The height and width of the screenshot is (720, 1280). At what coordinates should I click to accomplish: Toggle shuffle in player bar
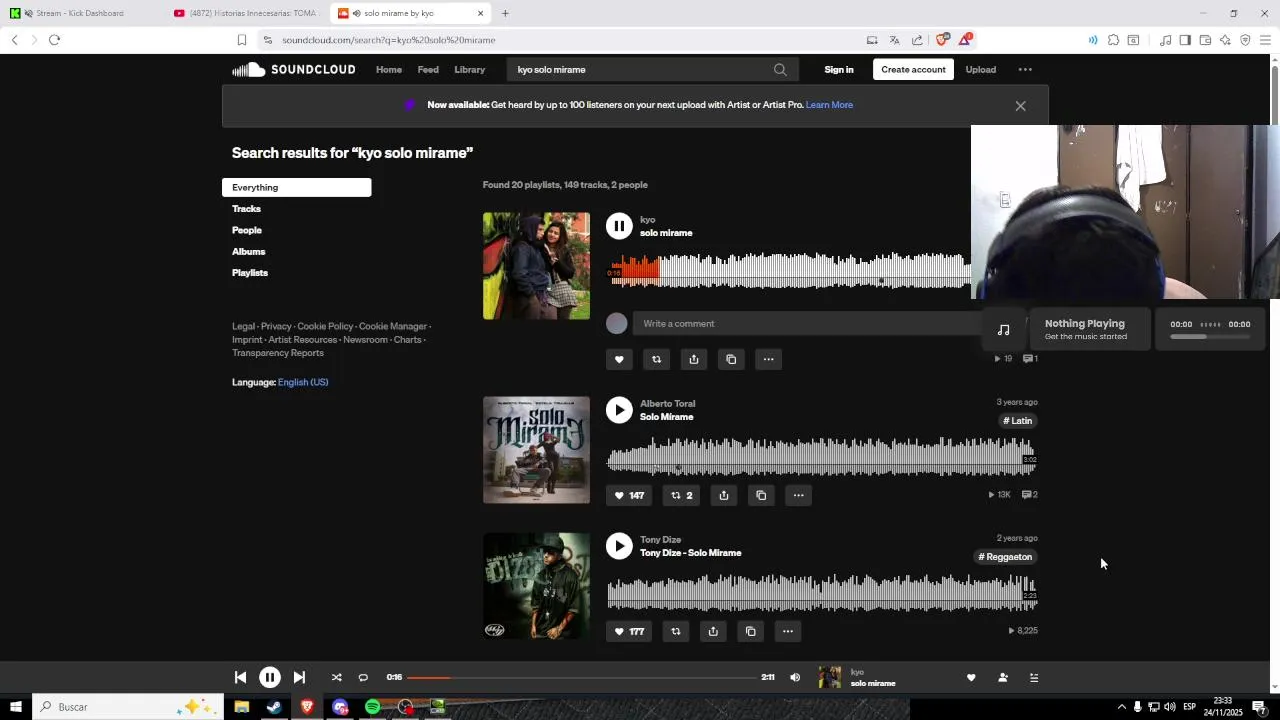point(336,677)
